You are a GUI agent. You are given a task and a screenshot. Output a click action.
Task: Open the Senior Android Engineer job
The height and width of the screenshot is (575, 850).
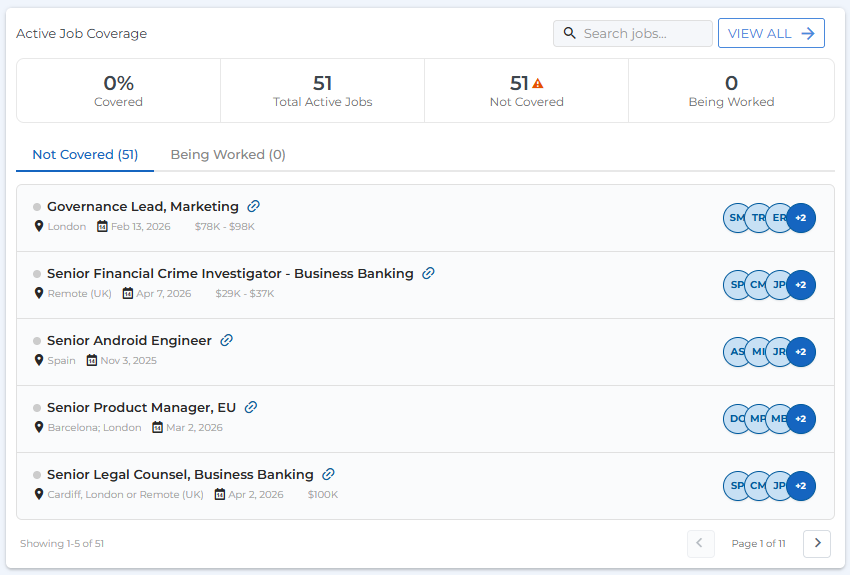coord(129,340)
